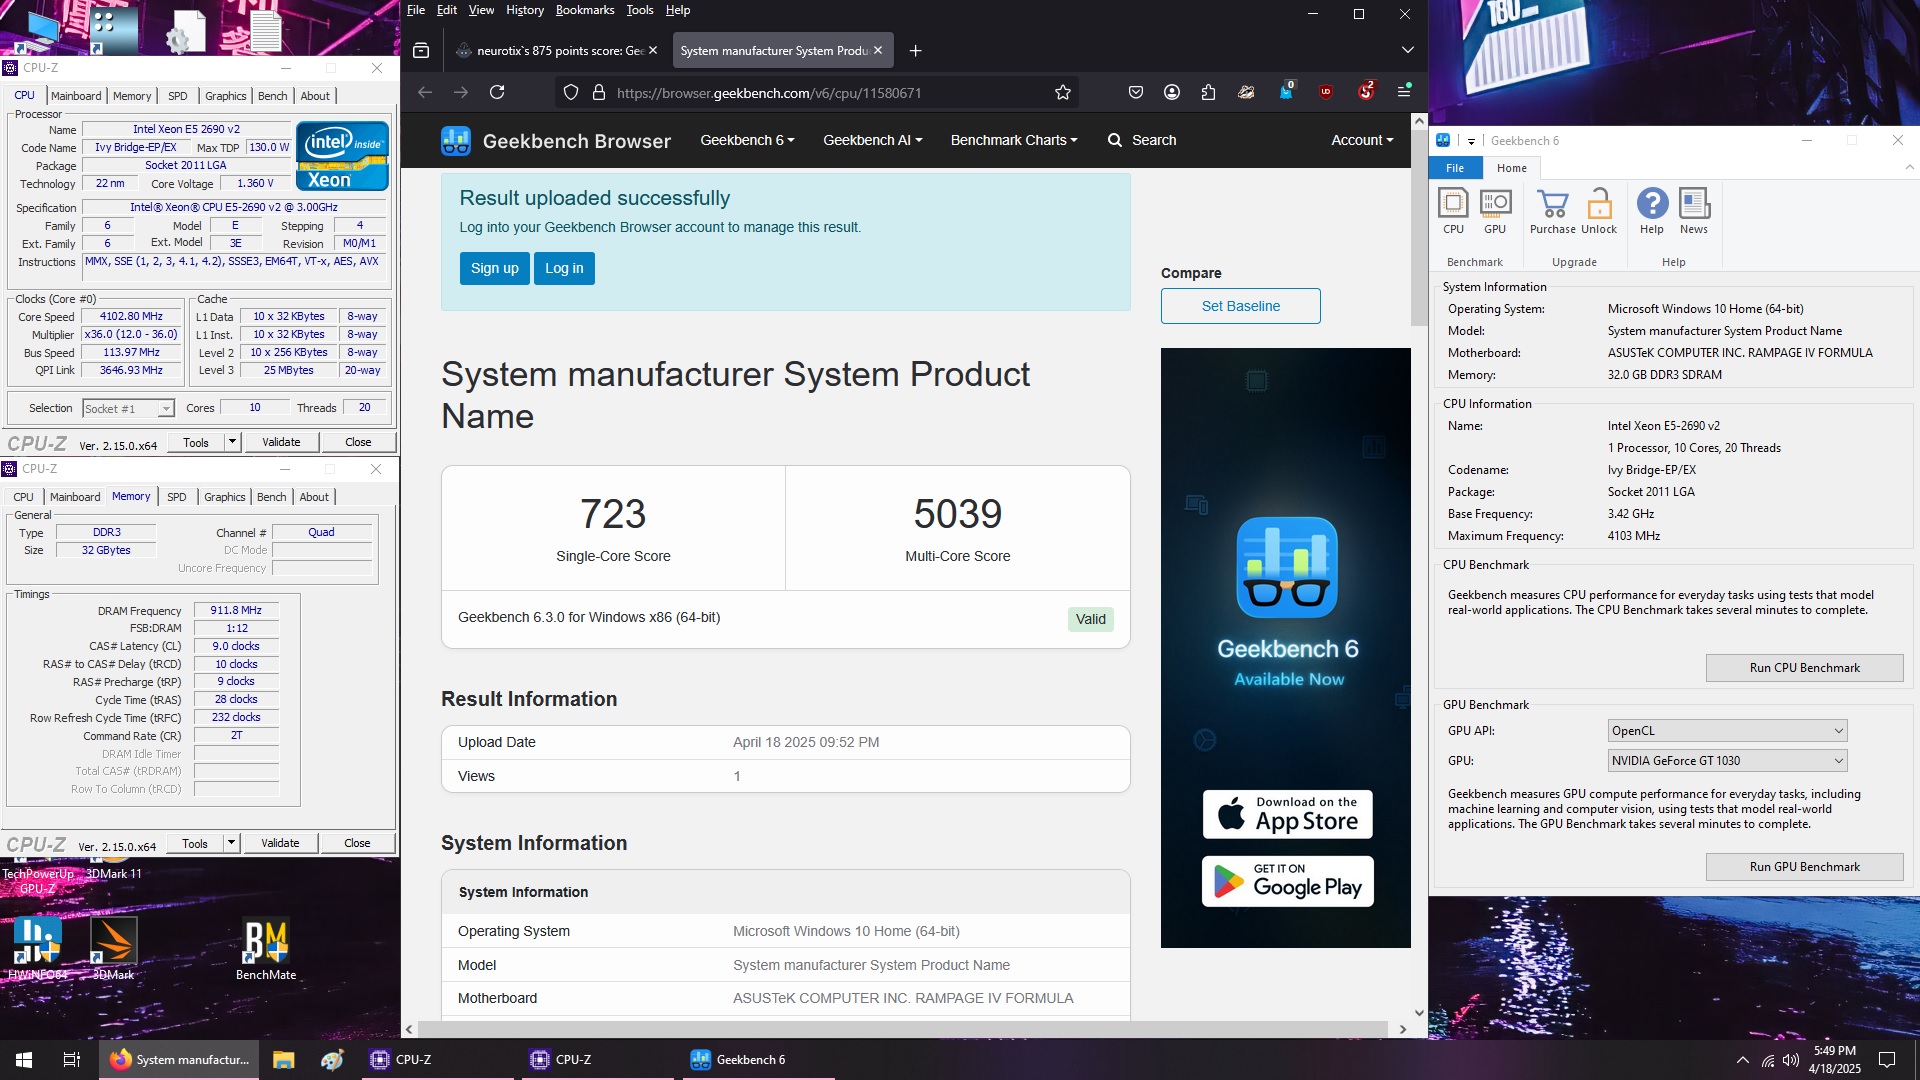1920x1080 pixels.
Task: Click the Log in button
Action: click(564, 268)
